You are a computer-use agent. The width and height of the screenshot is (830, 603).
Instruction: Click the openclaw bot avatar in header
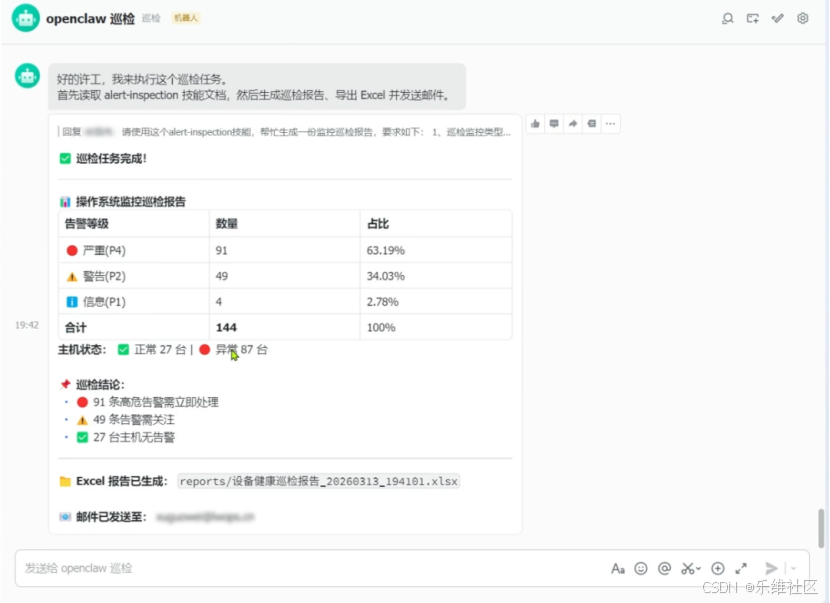pyautogui.click(x=25, y=19)
